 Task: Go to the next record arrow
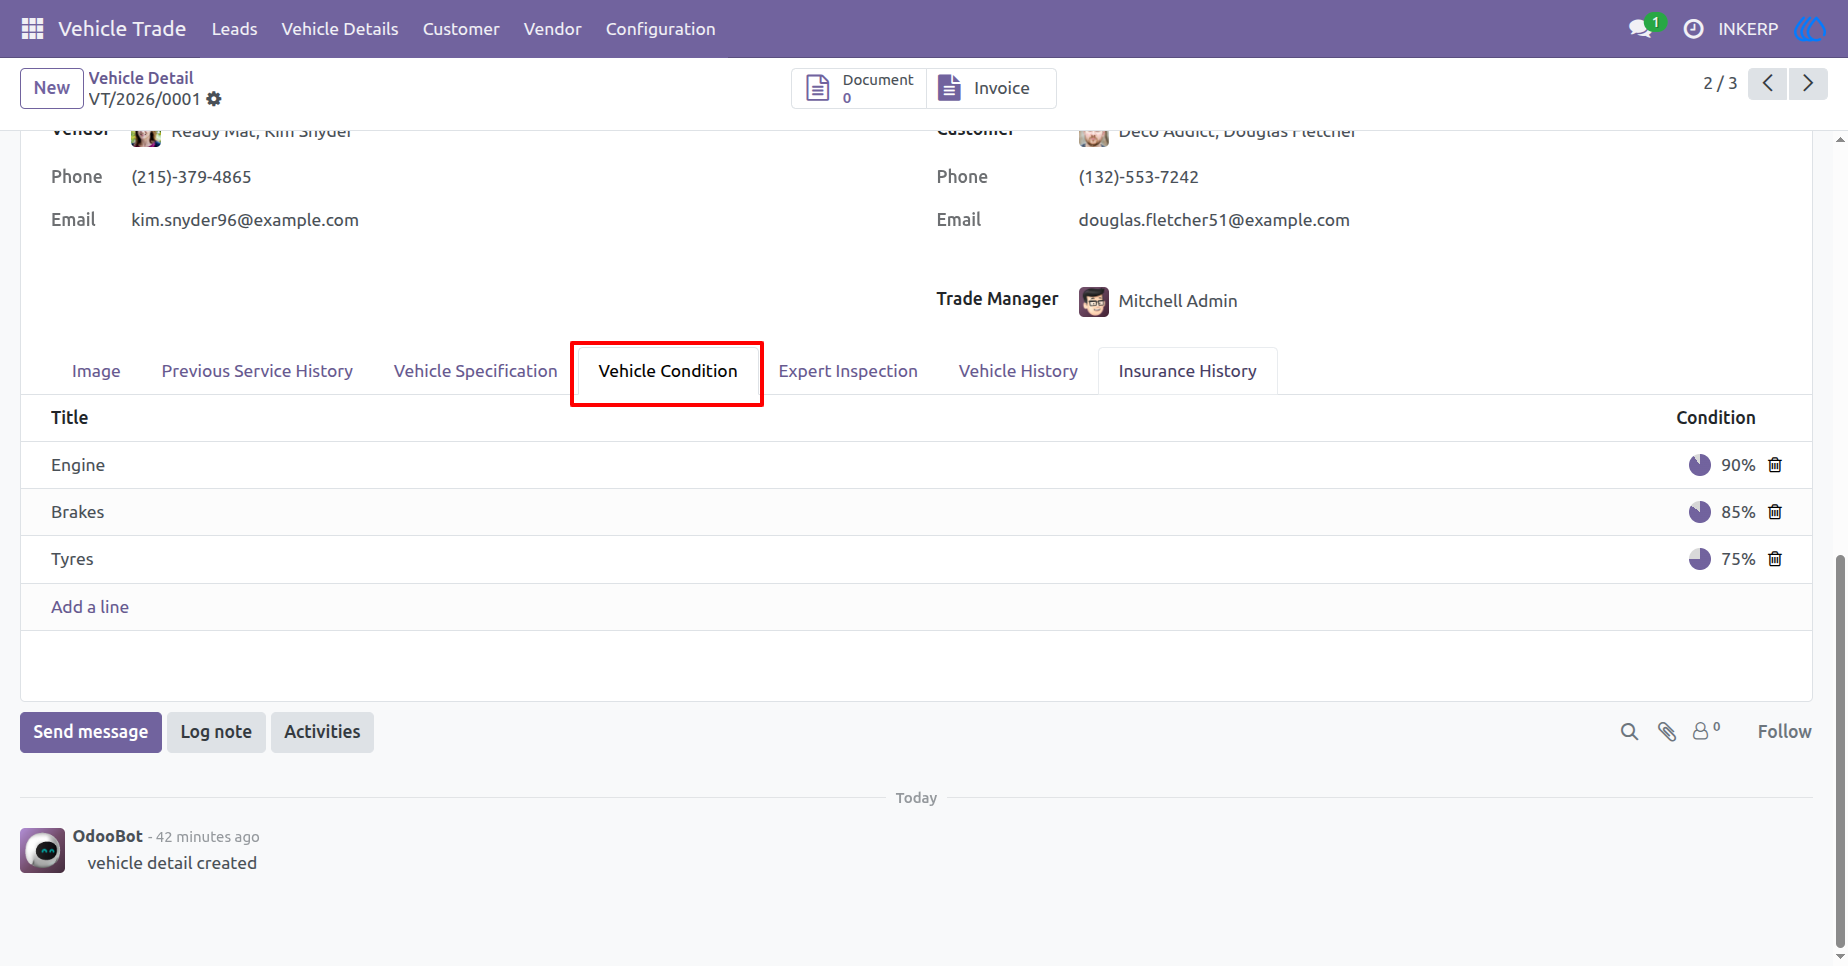click(x=1808, y=83)
